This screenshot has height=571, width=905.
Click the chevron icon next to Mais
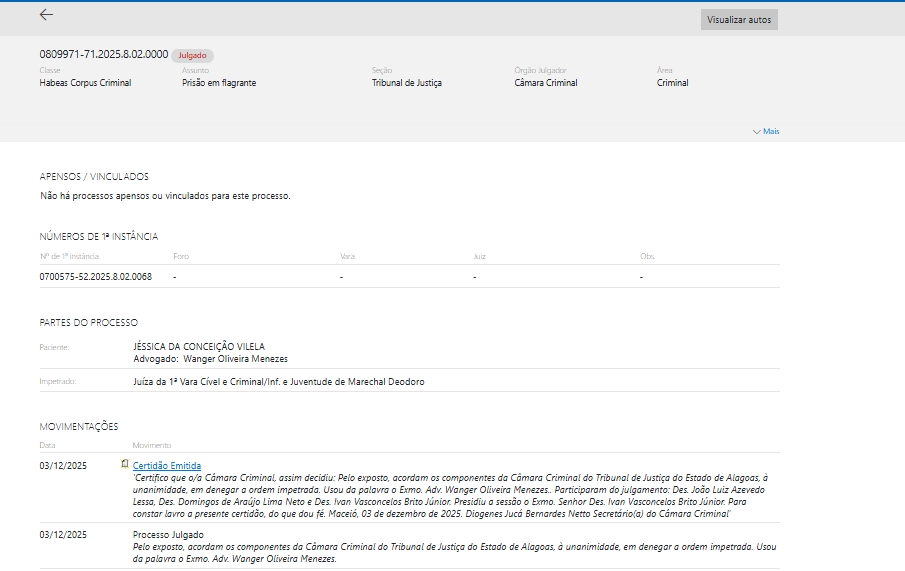(x=756, y=131)
